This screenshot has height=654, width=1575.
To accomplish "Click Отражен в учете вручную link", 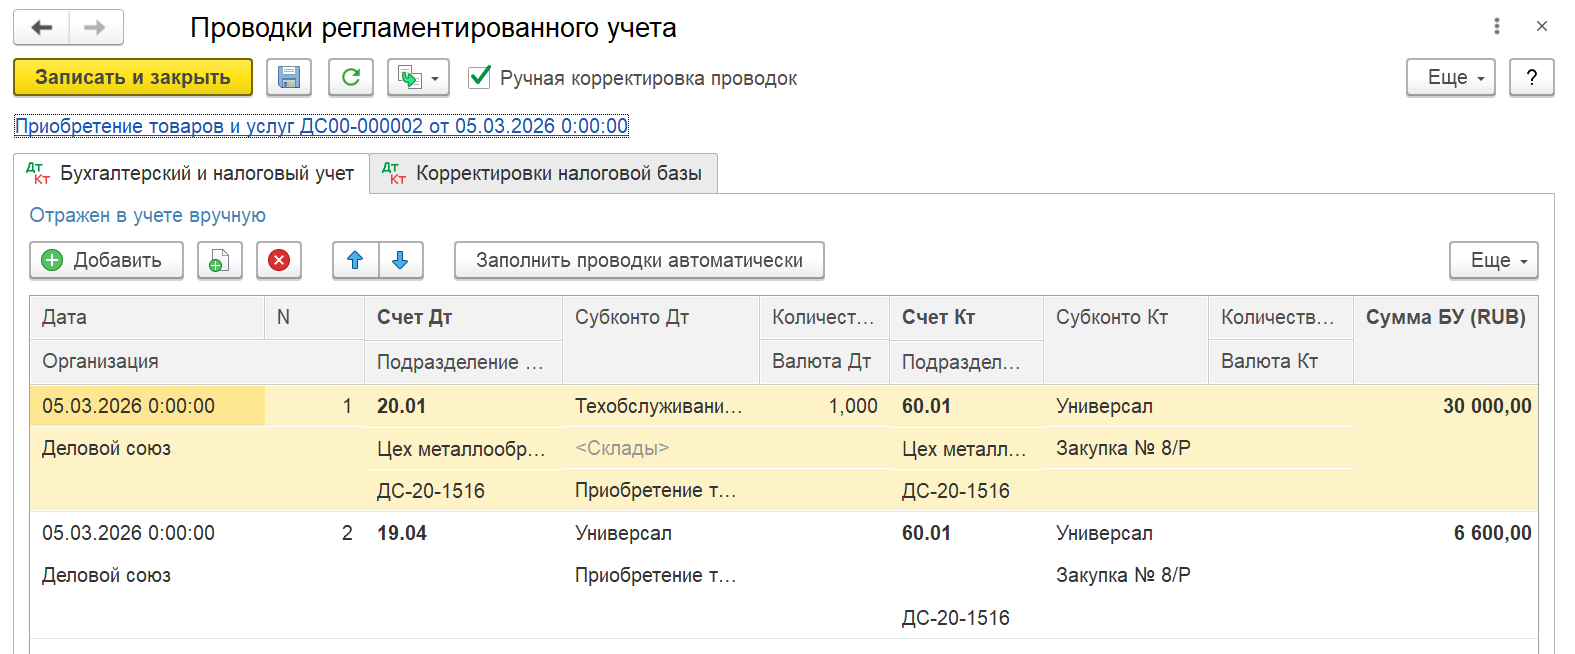I will coord(148,215).
